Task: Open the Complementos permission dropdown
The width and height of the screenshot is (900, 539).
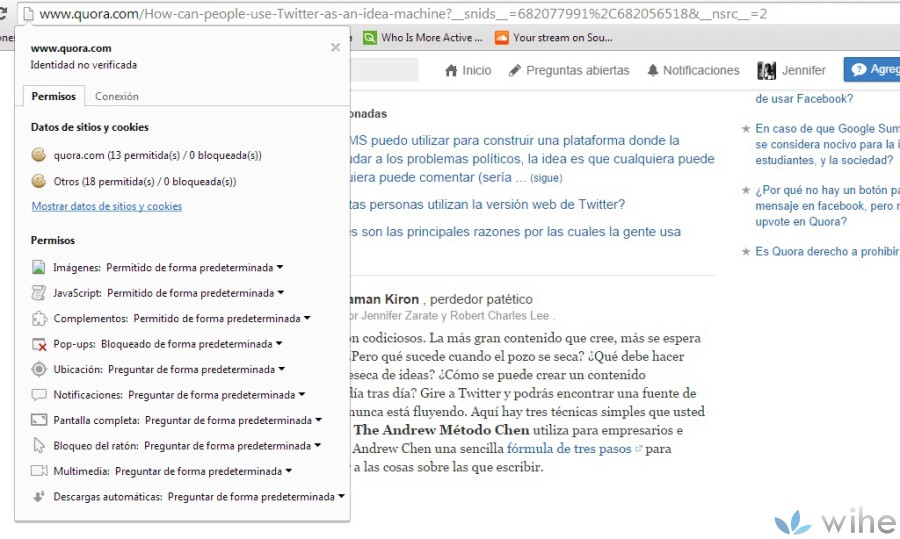Action: click(222, 318)
